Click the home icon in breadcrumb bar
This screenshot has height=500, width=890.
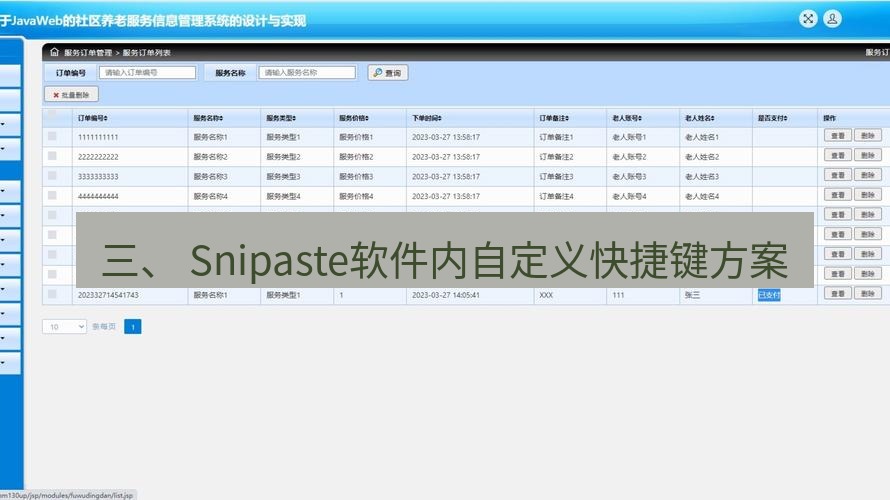click(x=54, y=52)
